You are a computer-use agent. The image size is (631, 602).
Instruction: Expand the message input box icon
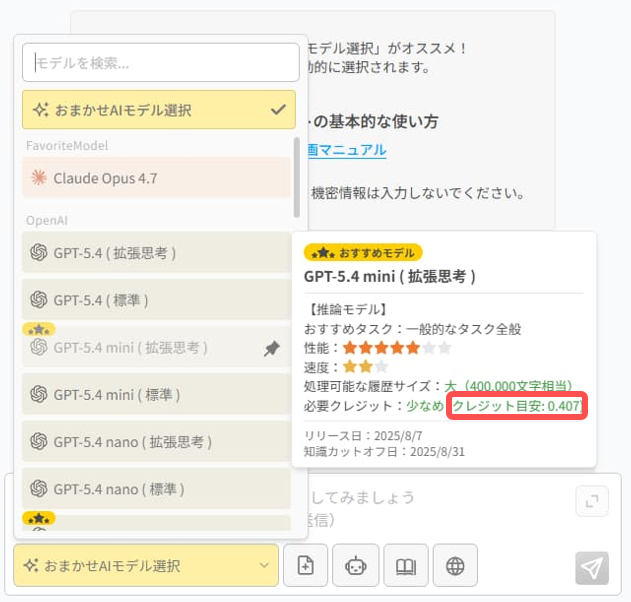click(x=591, y=501)
